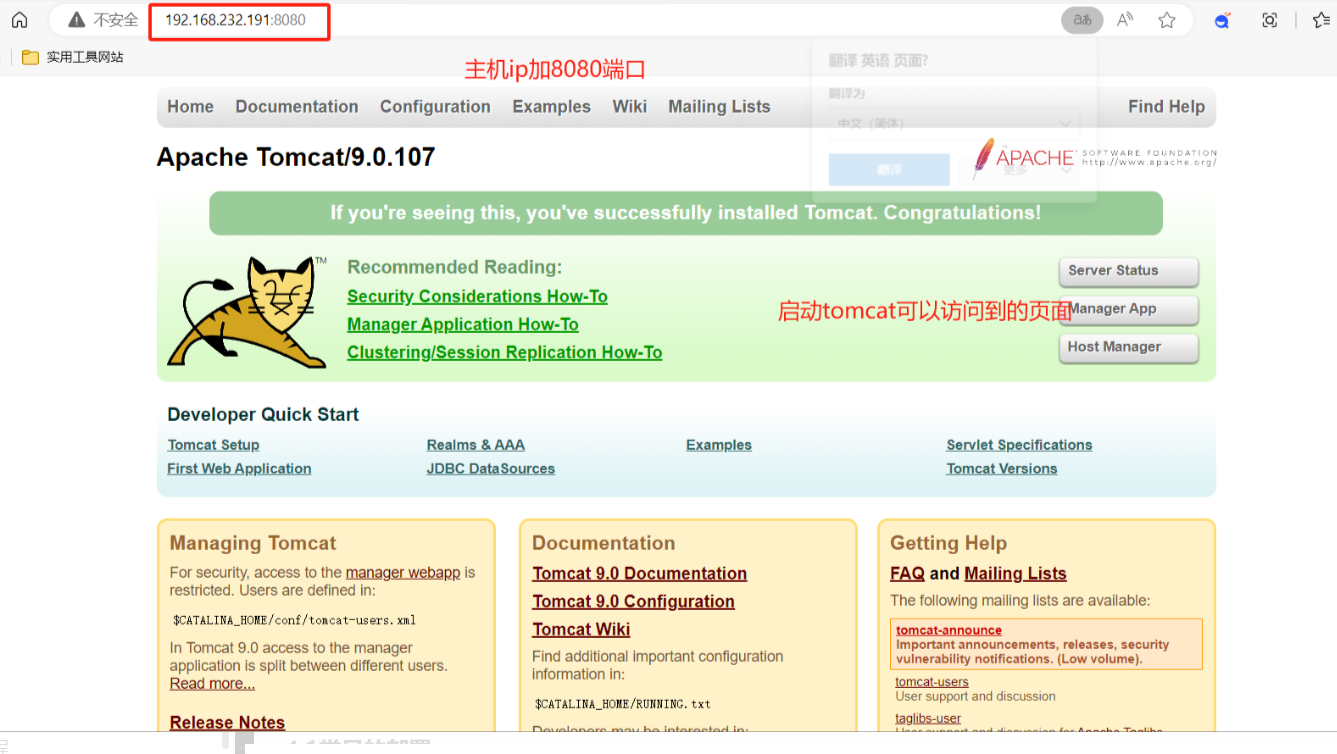Open the Tomcat Versions link

click(1002, 469)
